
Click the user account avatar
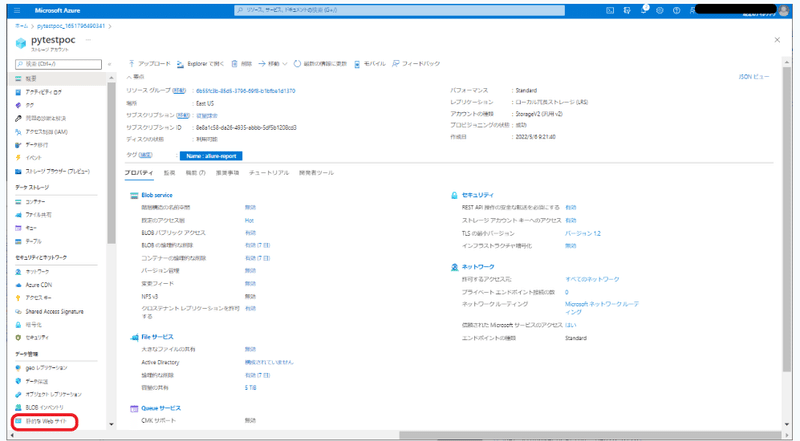pos(784,11)
